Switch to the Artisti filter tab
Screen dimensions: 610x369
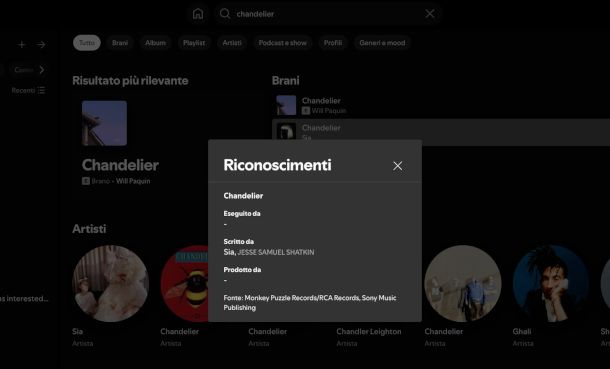tap(232, 43)
